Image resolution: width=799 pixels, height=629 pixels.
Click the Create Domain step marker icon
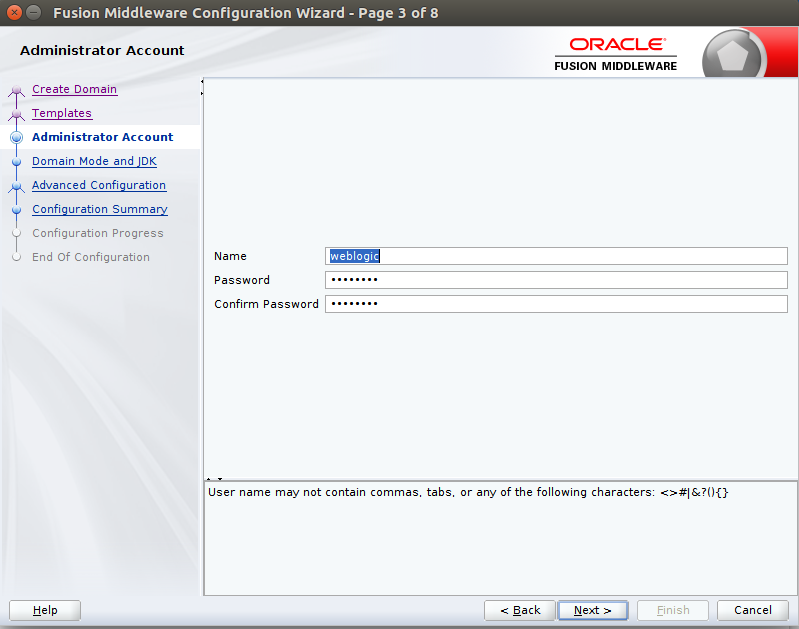coord(16,90)
